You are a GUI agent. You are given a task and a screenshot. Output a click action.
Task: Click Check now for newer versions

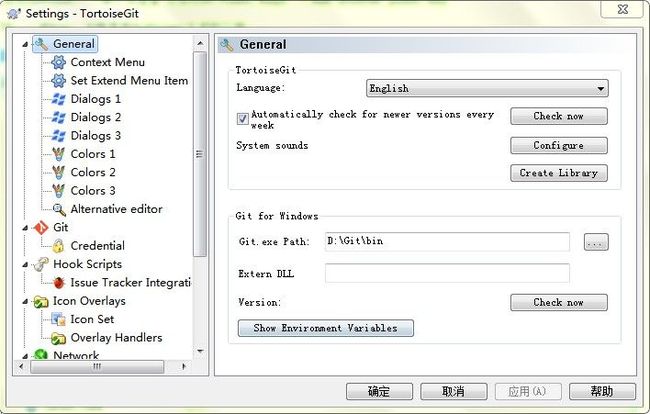559,116
